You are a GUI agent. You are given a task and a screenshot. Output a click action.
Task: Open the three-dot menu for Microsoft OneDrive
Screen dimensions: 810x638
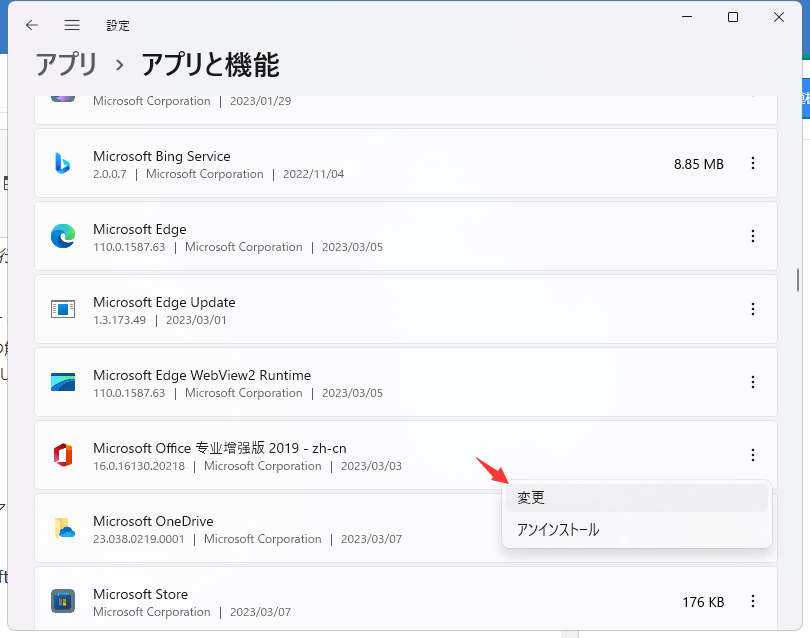pos(753,528)
